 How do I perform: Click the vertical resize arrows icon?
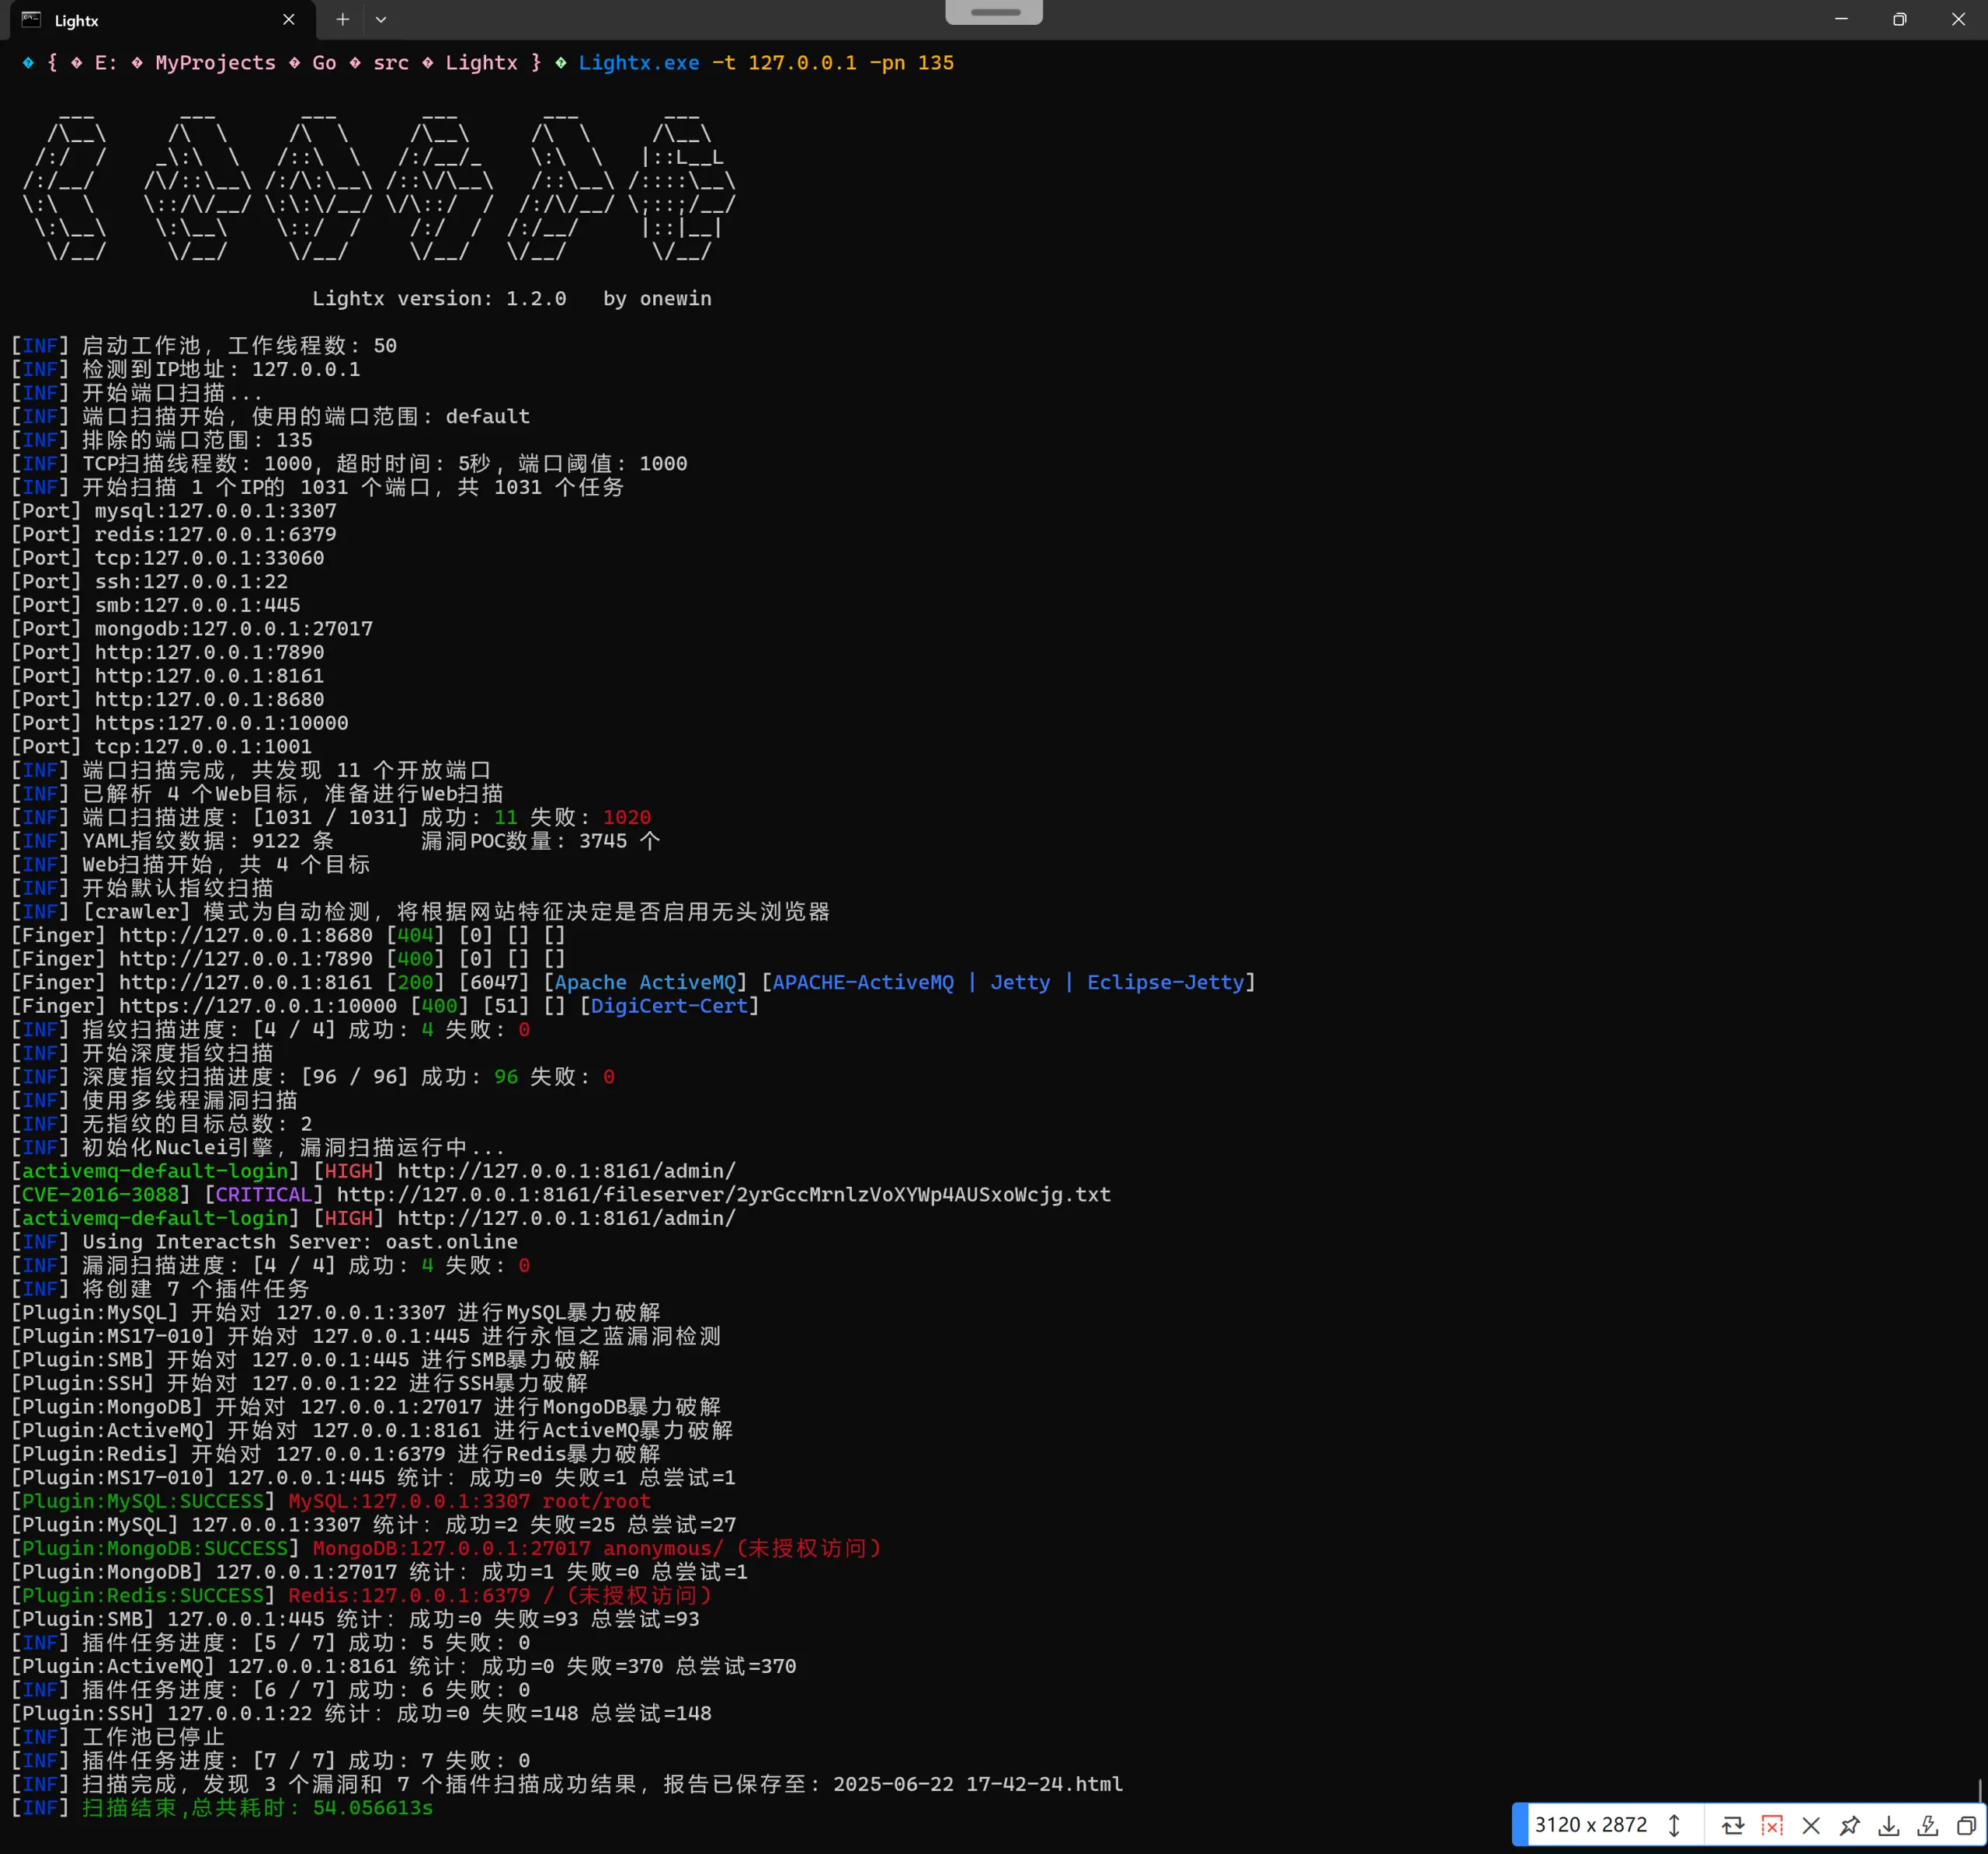[x=1676, y=1825]
